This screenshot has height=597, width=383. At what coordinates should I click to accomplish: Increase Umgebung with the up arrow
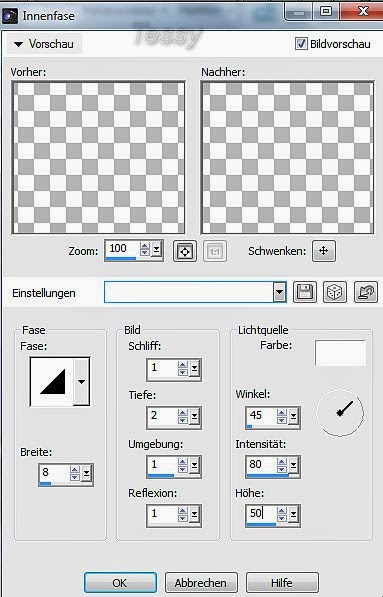pos(183,462)
